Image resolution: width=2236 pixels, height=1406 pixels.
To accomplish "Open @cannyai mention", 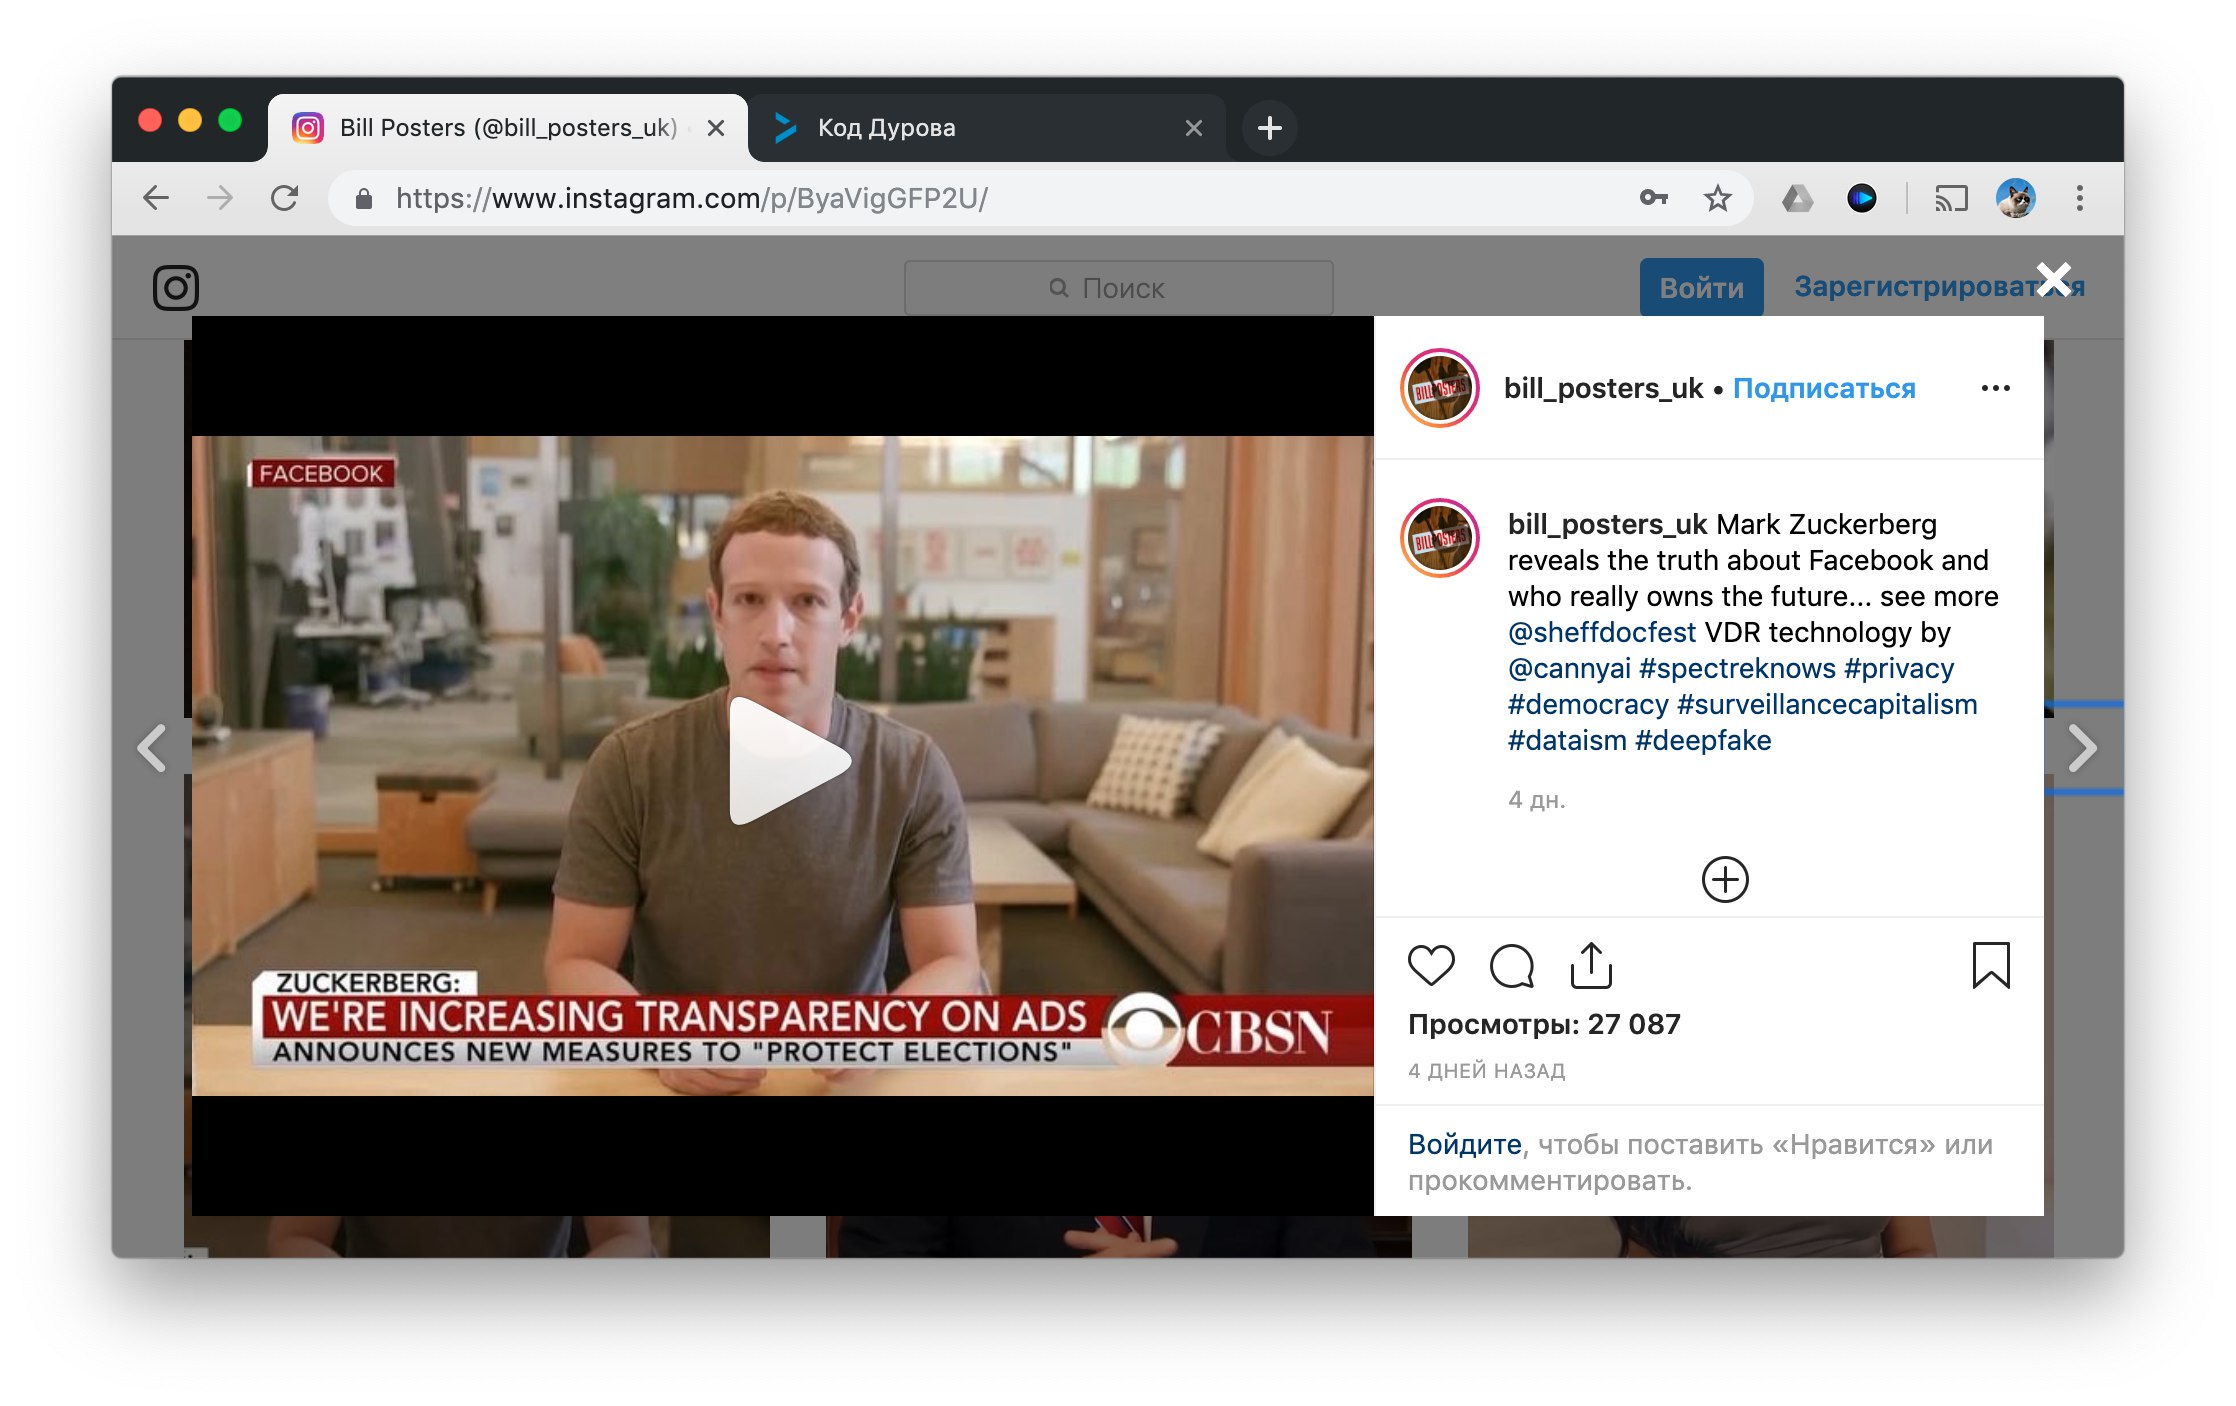I will point(1569,668).
